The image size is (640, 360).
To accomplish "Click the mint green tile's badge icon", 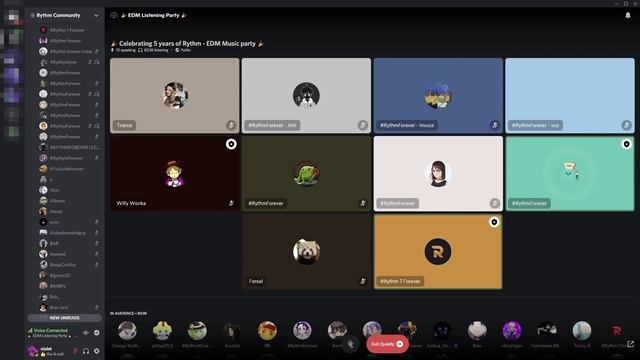I will (626, 144).
